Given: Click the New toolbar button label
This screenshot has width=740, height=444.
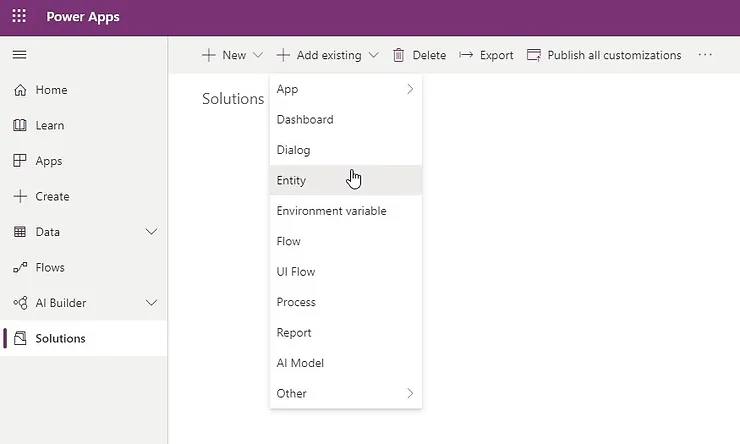Looking at the screenshot, I should click(234, 55).
